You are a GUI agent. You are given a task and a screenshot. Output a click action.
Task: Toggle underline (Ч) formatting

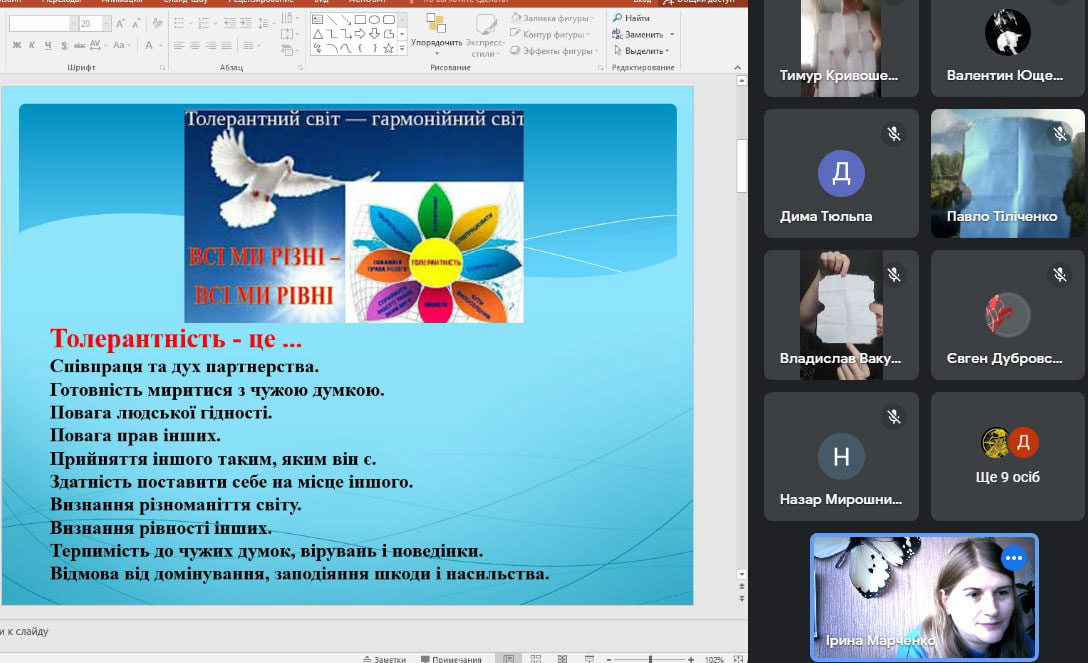(x=48, y=46)
